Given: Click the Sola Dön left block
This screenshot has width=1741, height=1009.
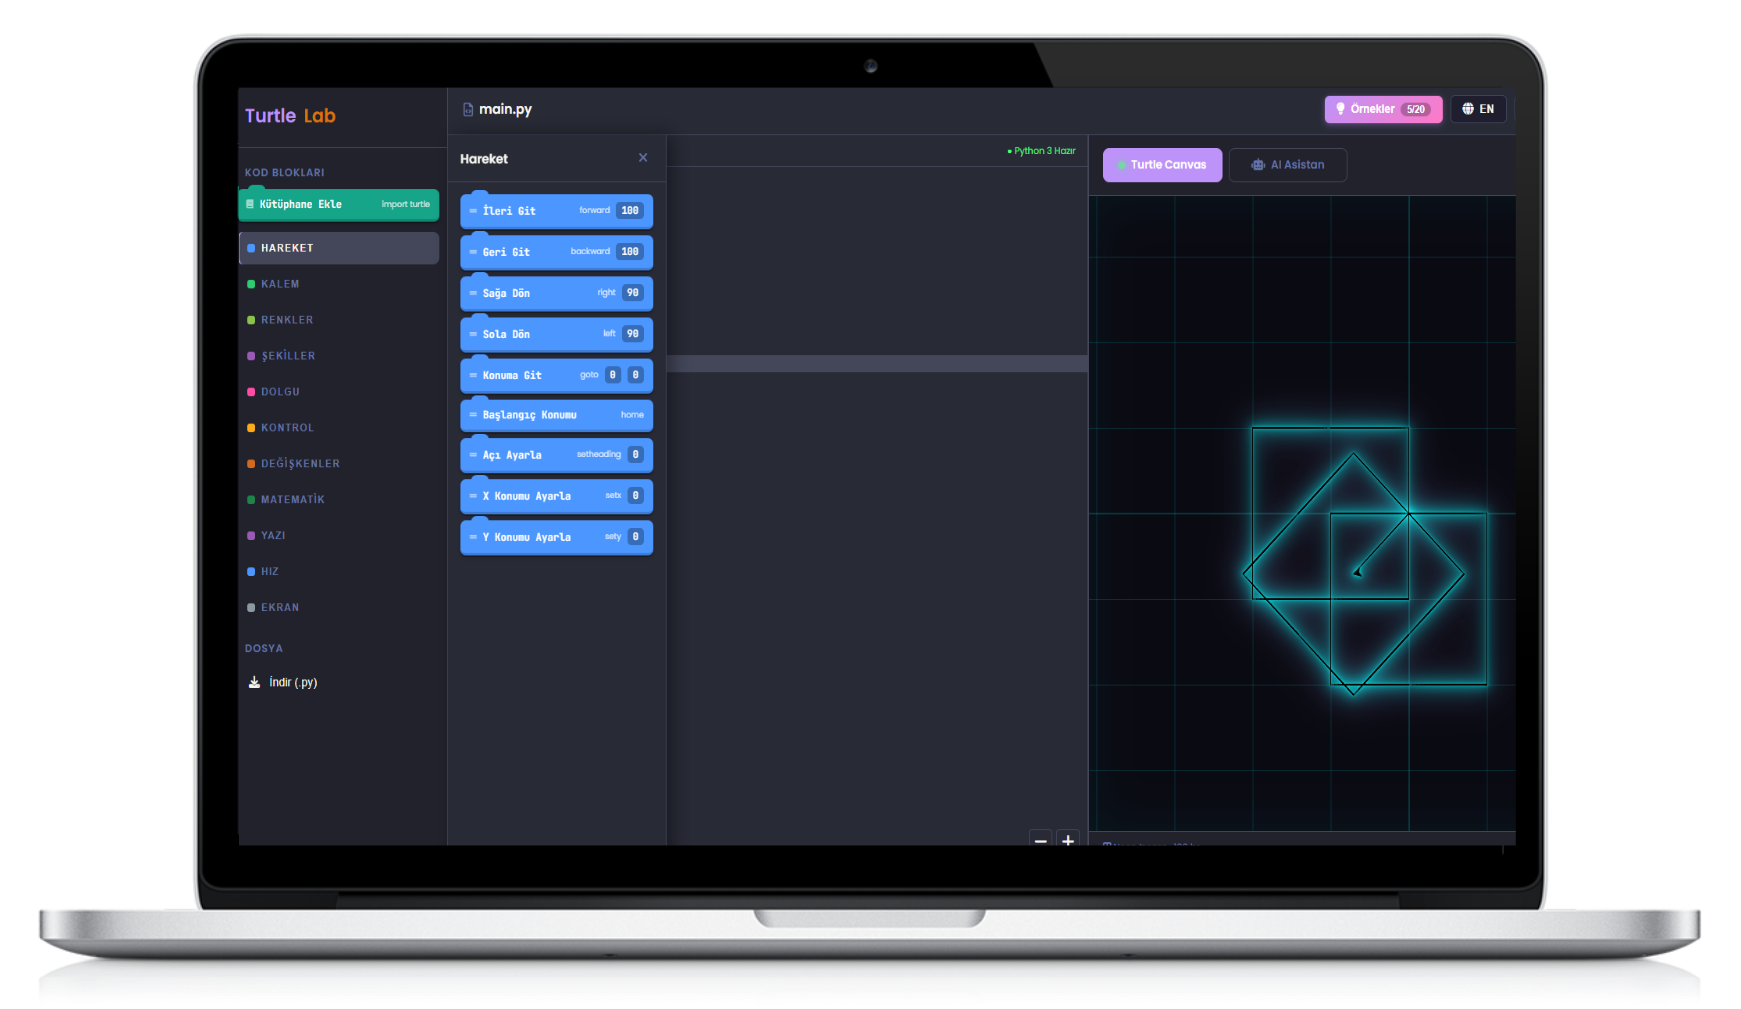Looking at the screenshot, I should coord(556,334).
